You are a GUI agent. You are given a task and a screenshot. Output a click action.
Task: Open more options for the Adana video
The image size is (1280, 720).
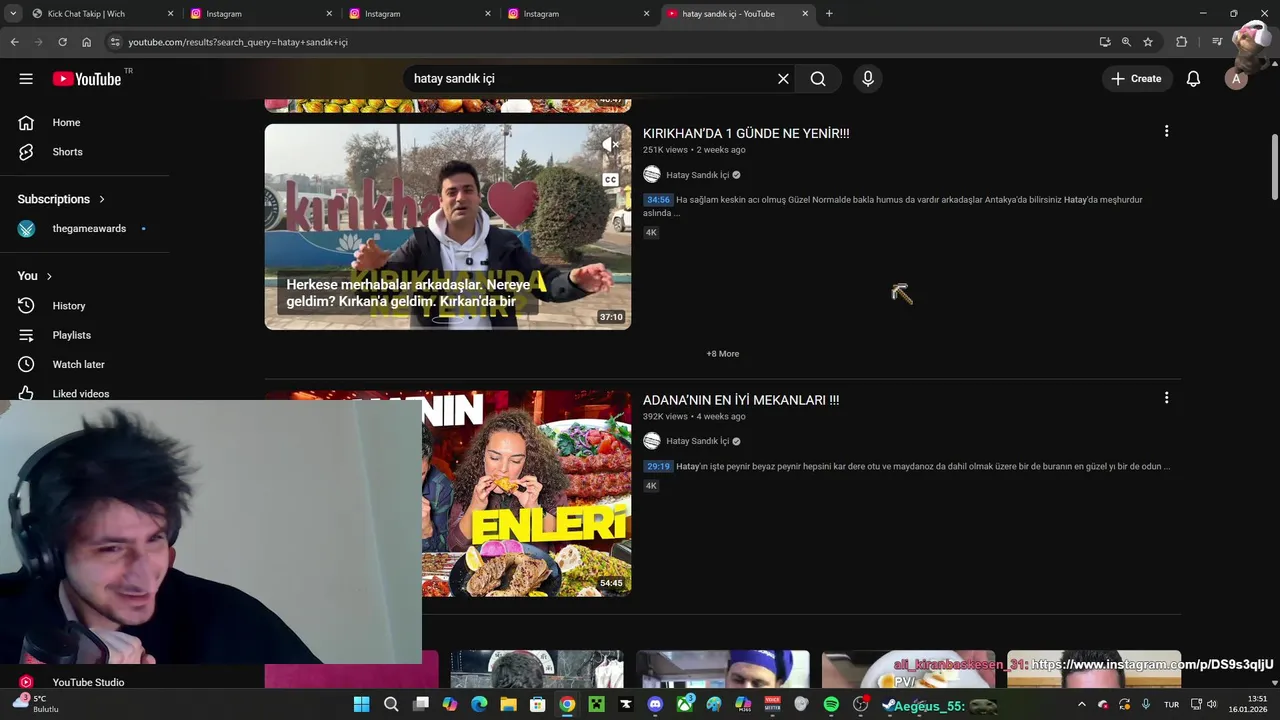[1166, 398]
